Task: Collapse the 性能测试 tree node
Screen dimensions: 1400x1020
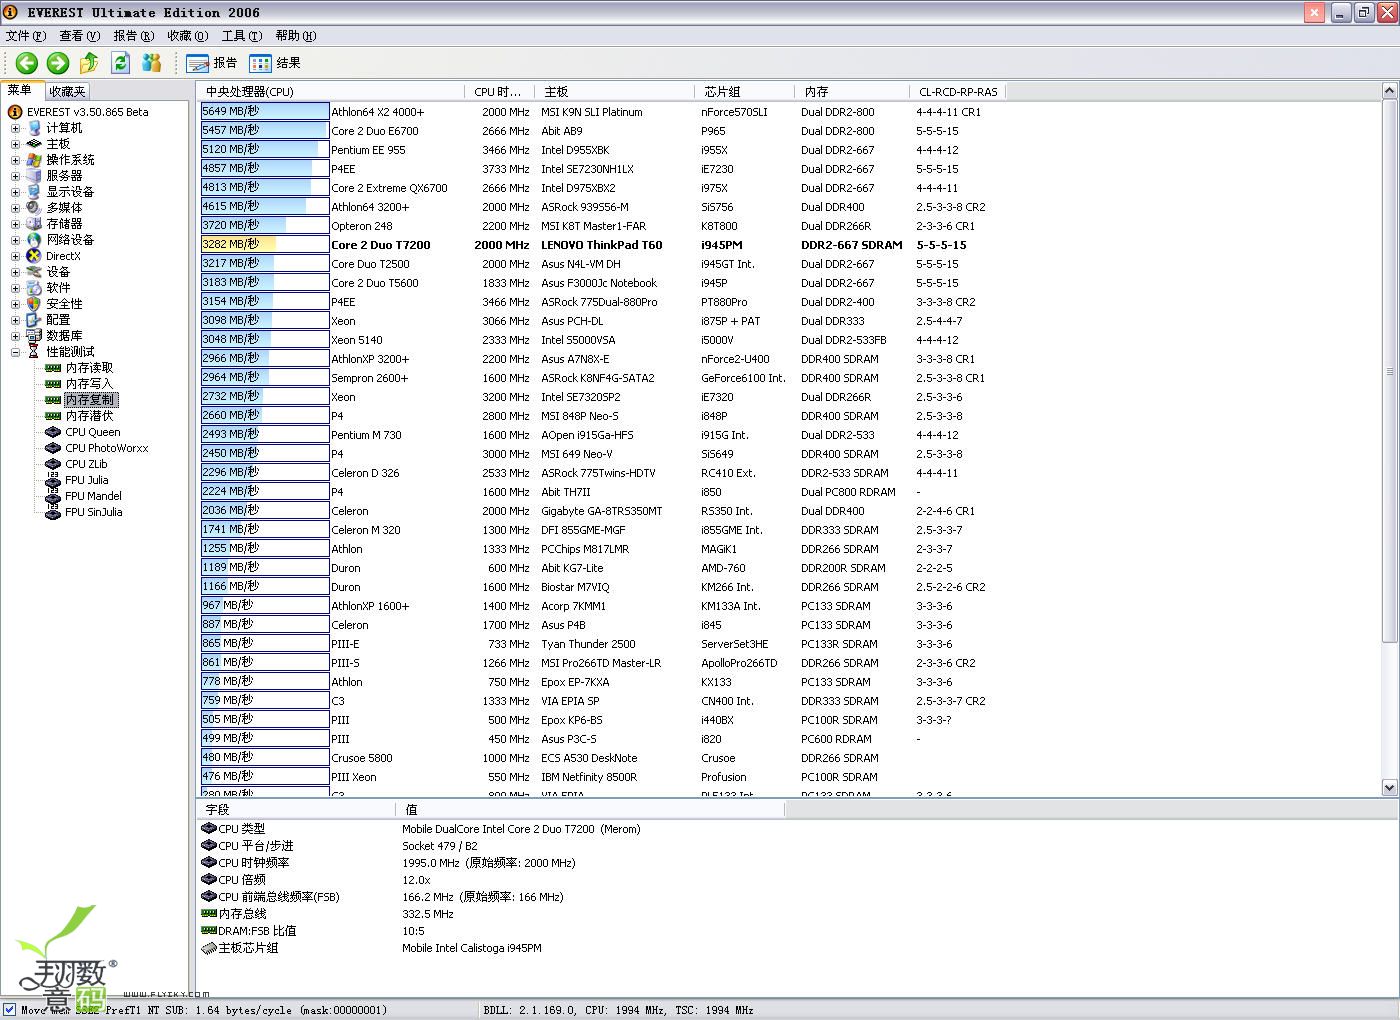Action: 15,352
